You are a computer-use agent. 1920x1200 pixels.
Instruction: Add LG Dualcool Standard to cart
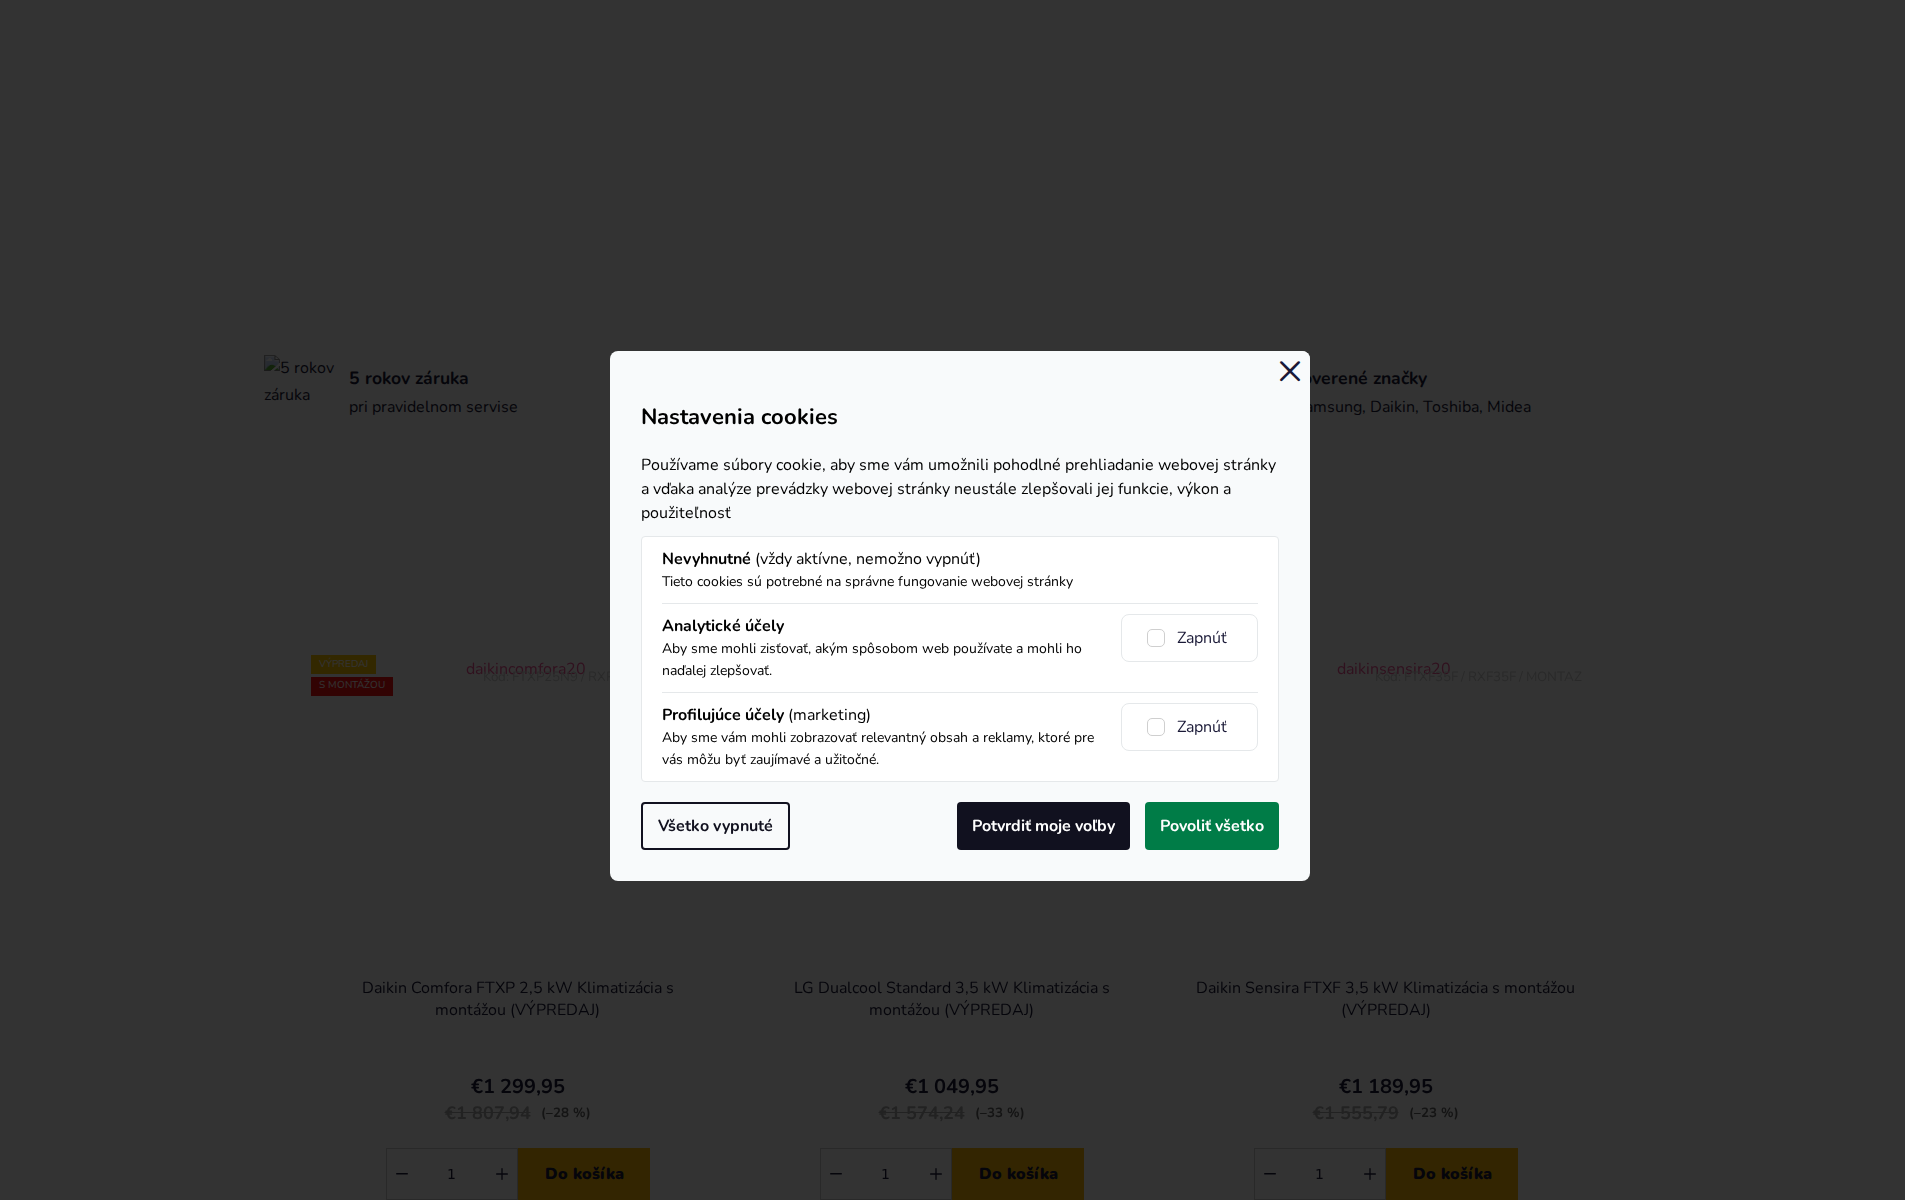coord(1018,1174)
